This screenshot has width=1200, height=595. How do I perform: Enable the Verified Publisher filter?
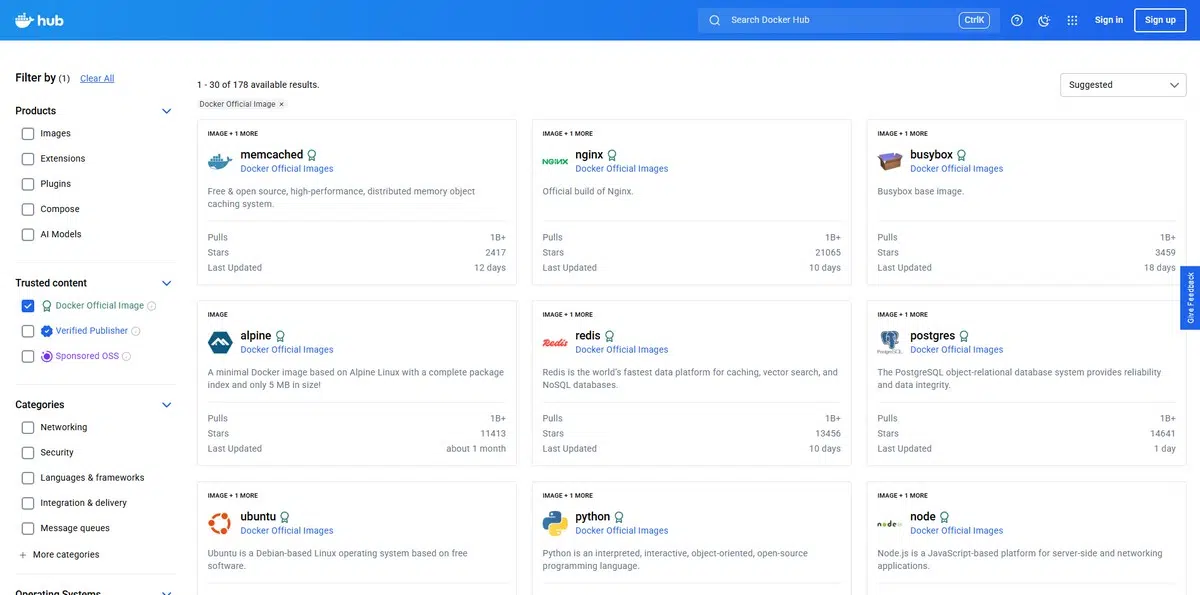28,331
